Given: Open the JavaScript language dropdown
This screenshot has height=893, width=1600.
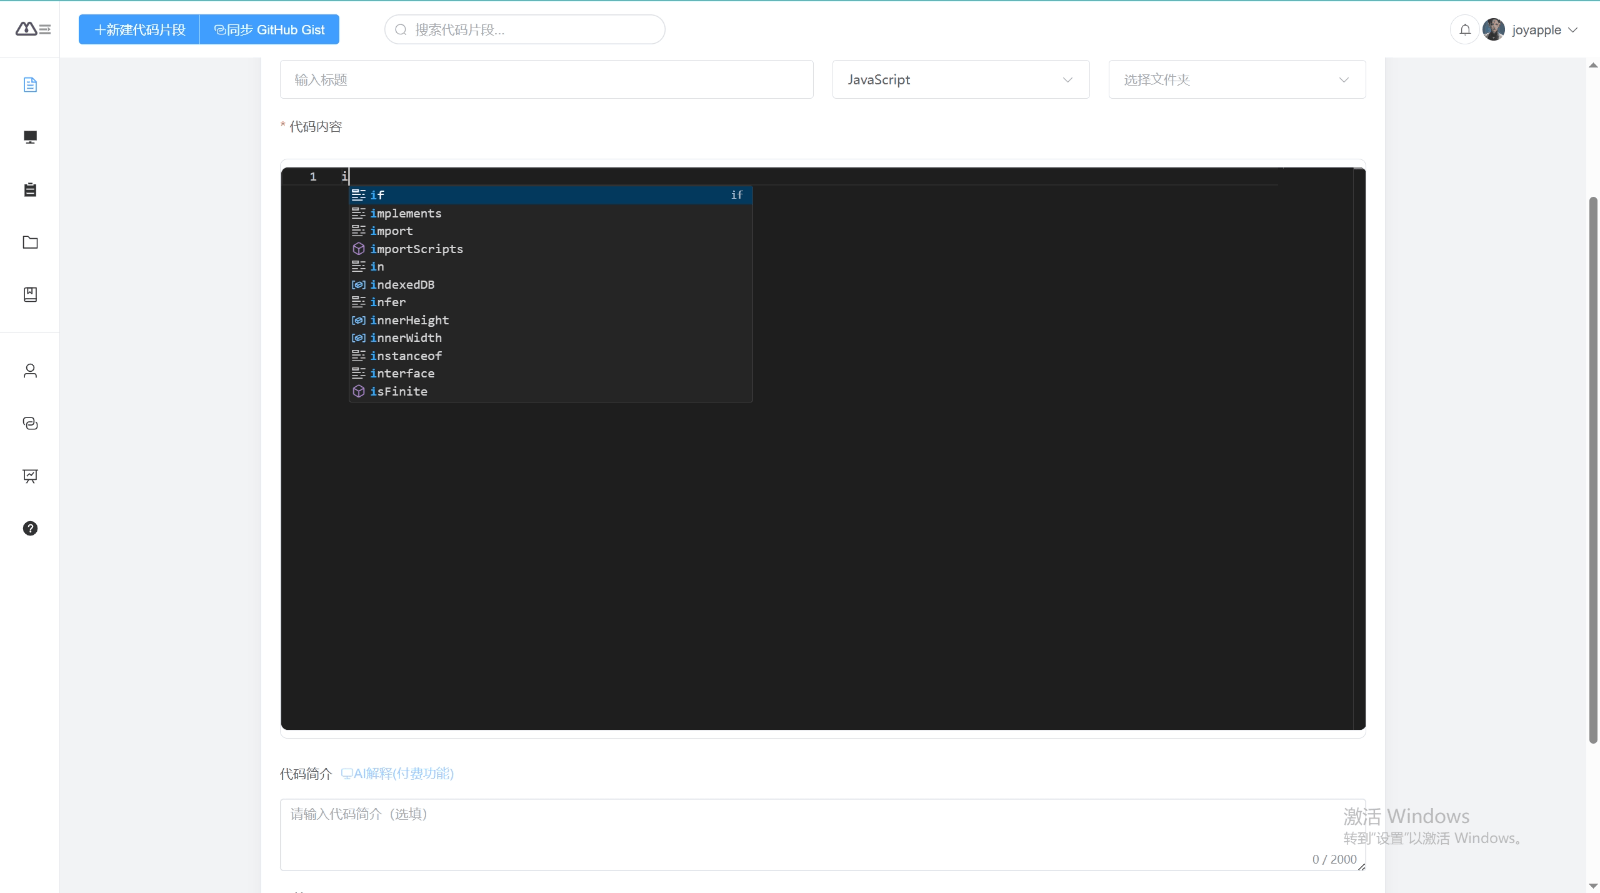Looking at the screenshot, I should click(960, 80).
